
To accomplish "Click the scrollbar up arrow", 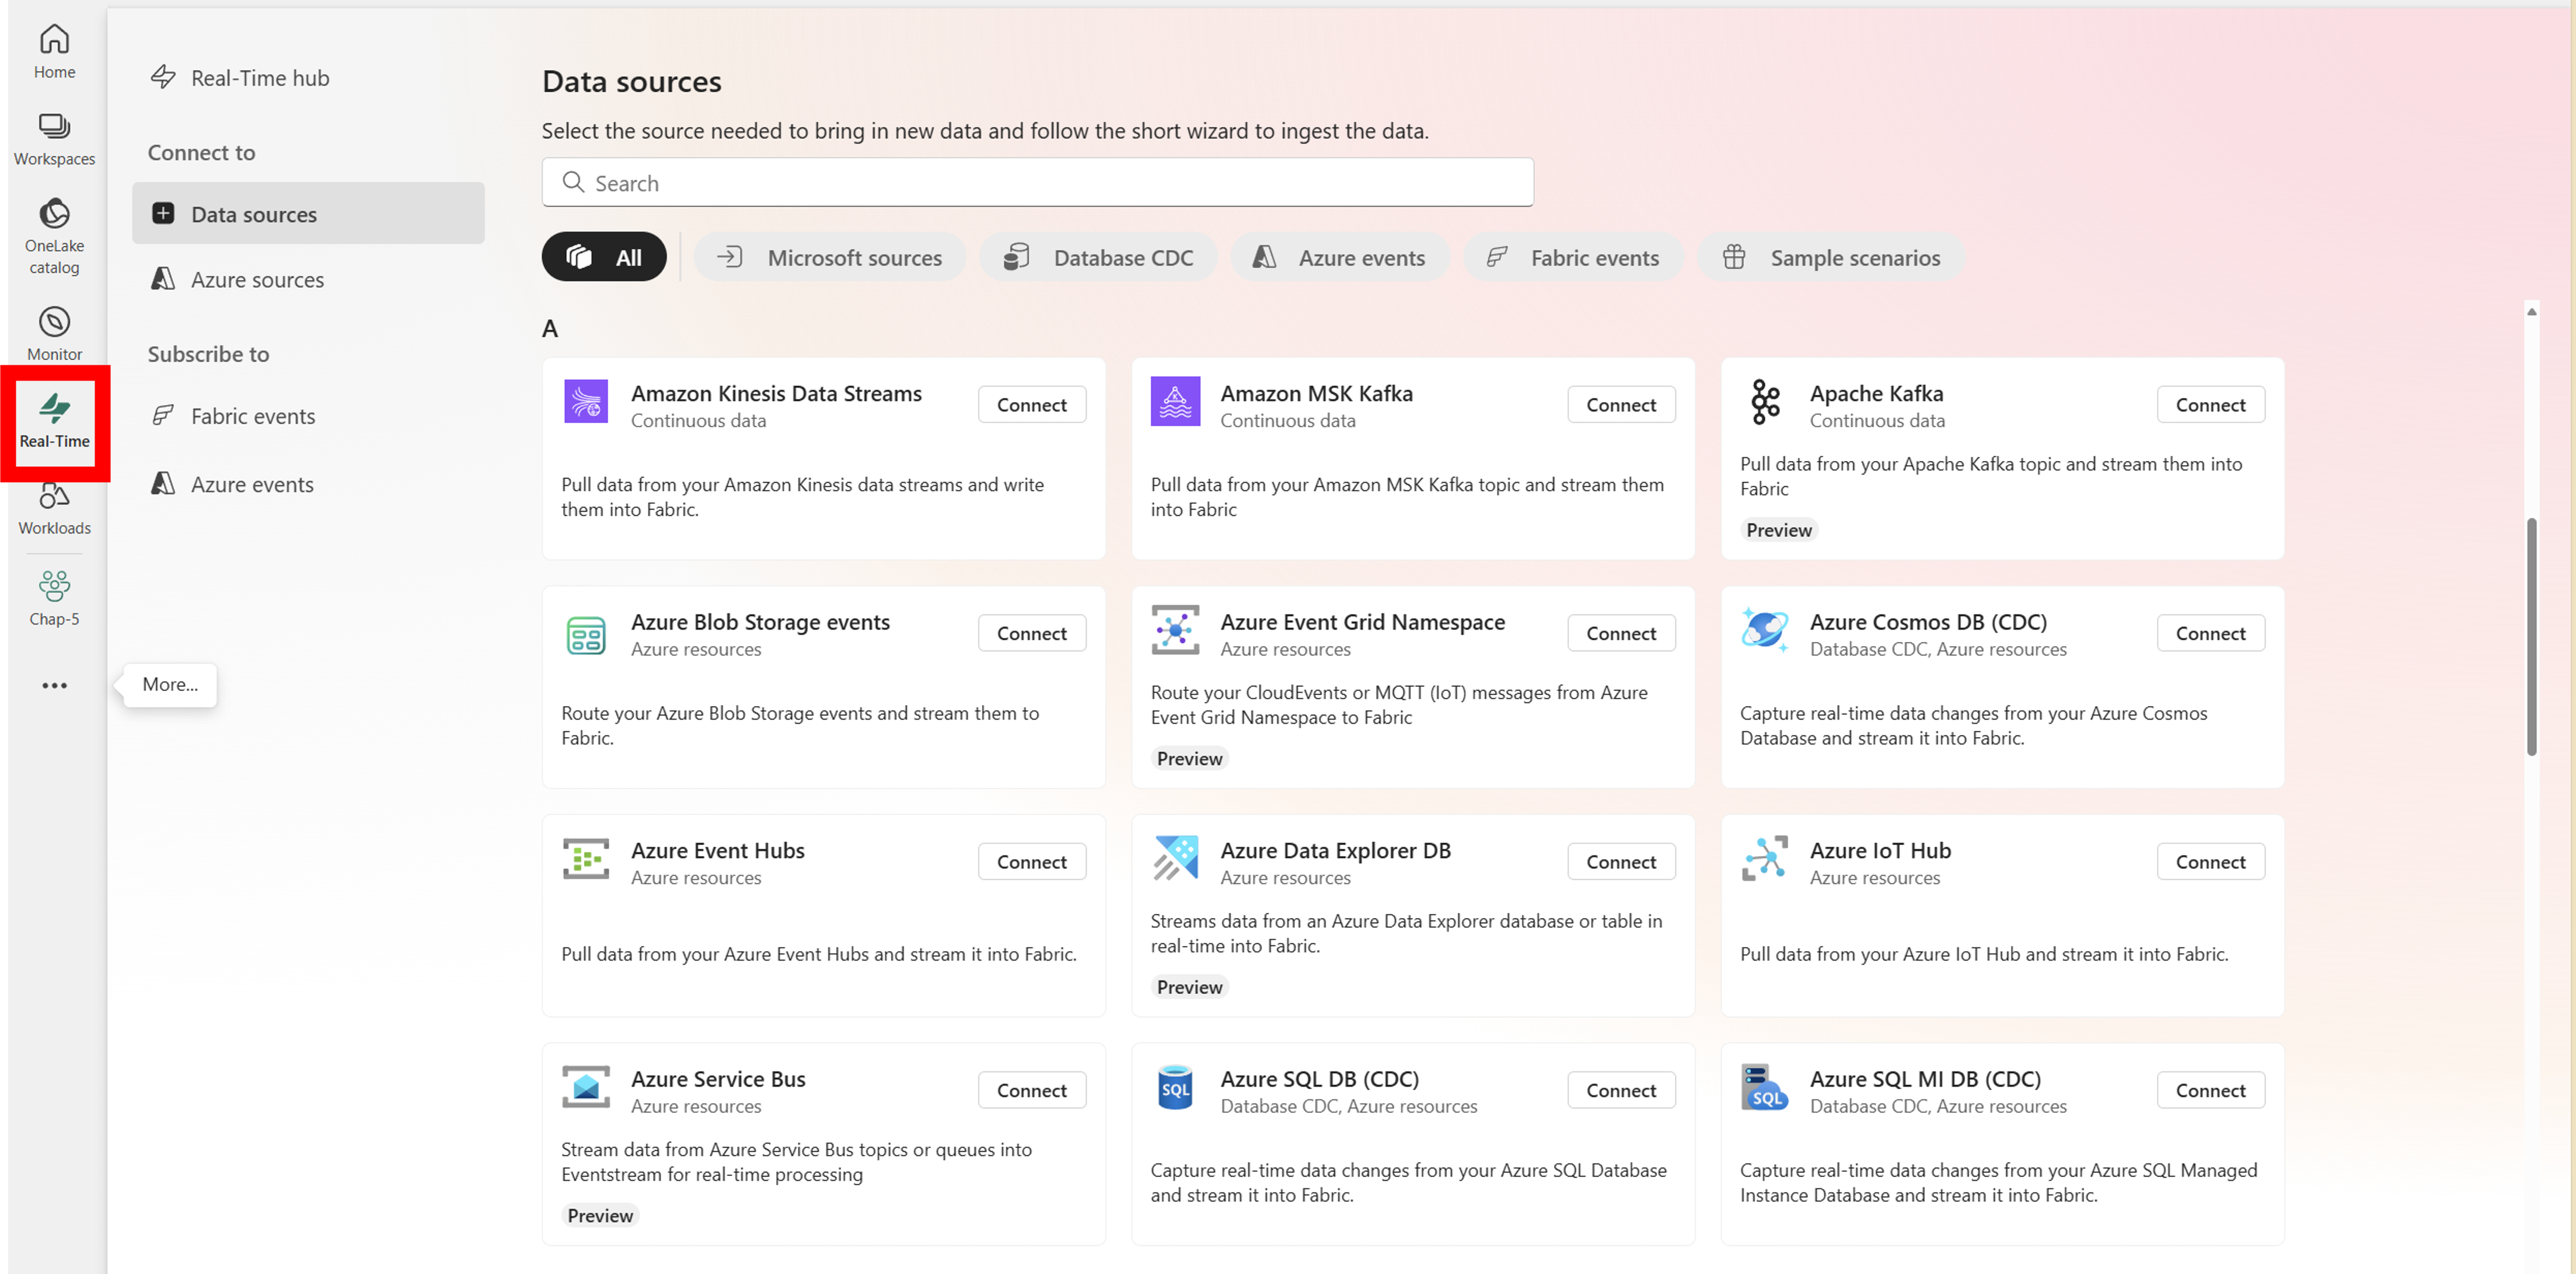I will (2532, 311).
